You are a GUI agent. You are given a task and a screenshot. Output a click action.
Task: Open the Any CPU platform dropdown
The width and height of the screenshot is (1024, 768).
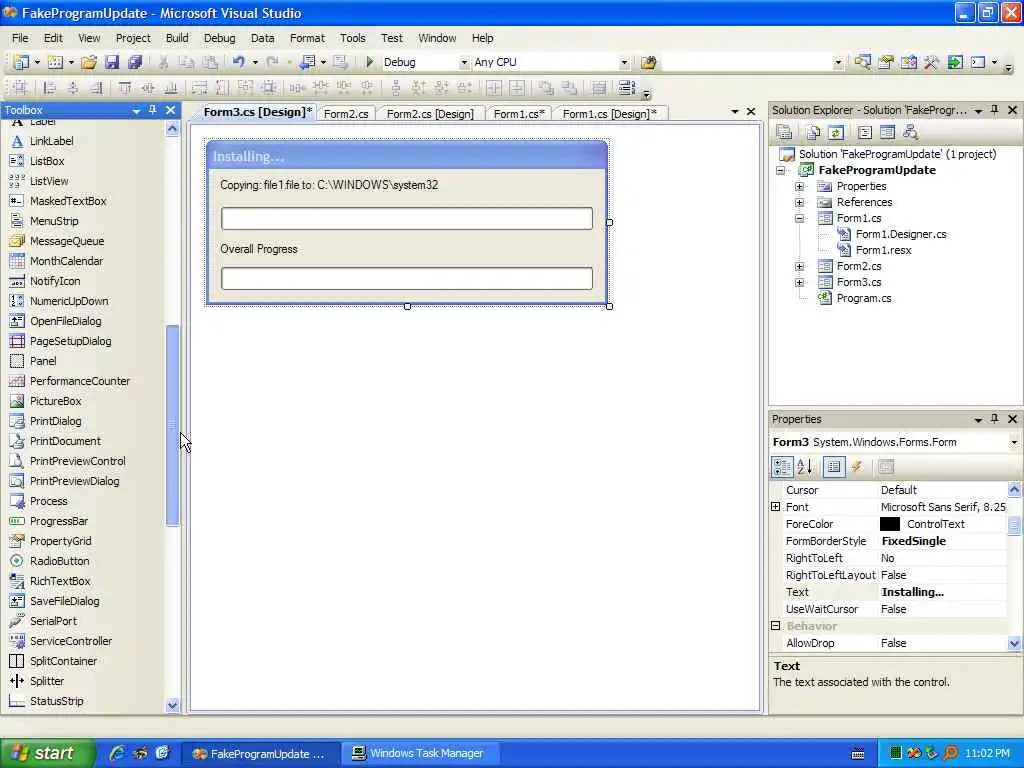[624, 63]
